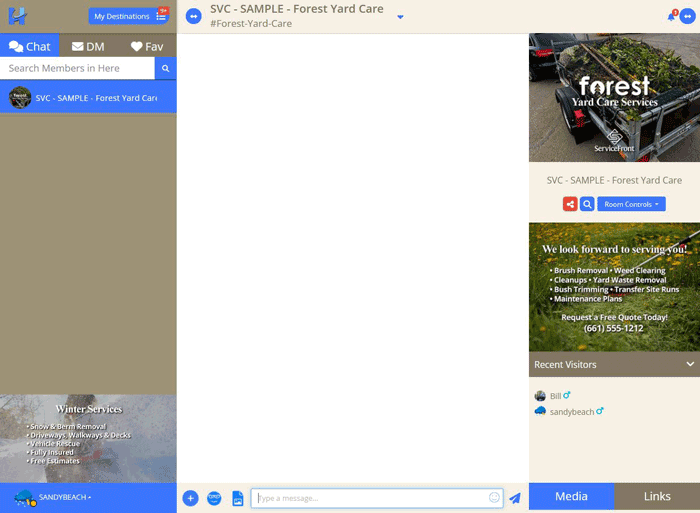Switch to the DM tab
The height and width of the screenshot is (513, 700).
point(88,46)
